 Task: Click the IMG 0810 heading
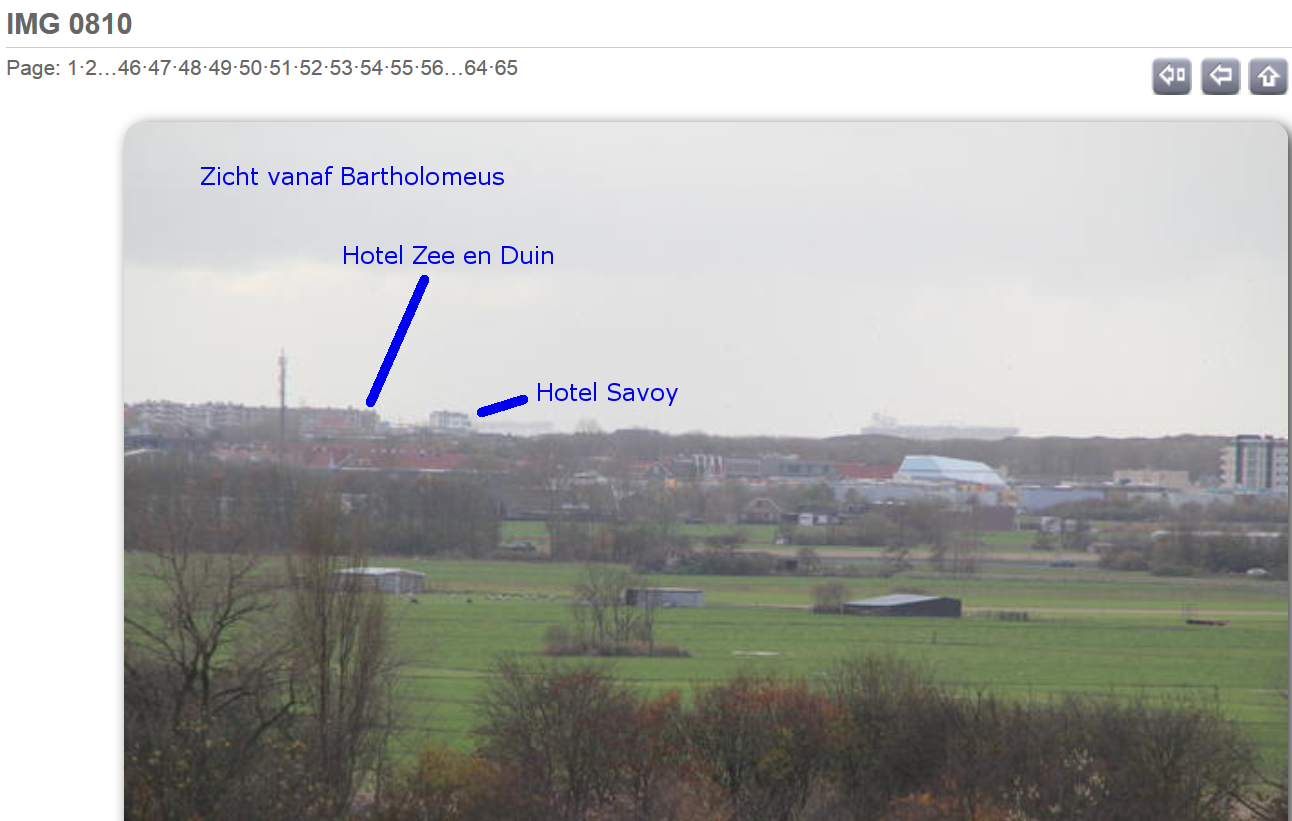[69, 24]
